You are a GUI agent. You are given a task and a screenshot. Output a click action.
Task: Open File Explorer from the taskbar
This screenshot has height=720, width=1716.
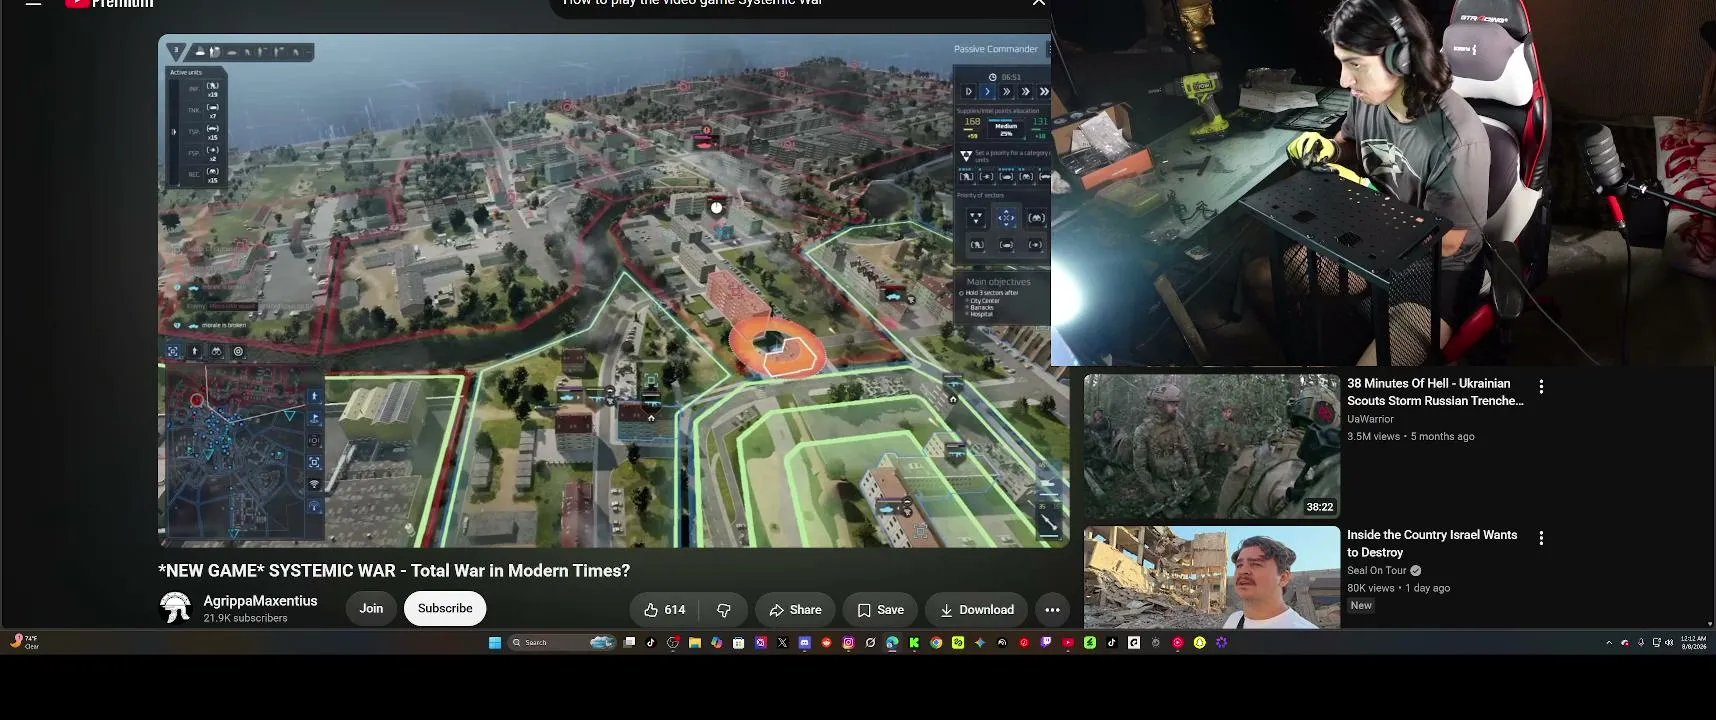point(694,643)
